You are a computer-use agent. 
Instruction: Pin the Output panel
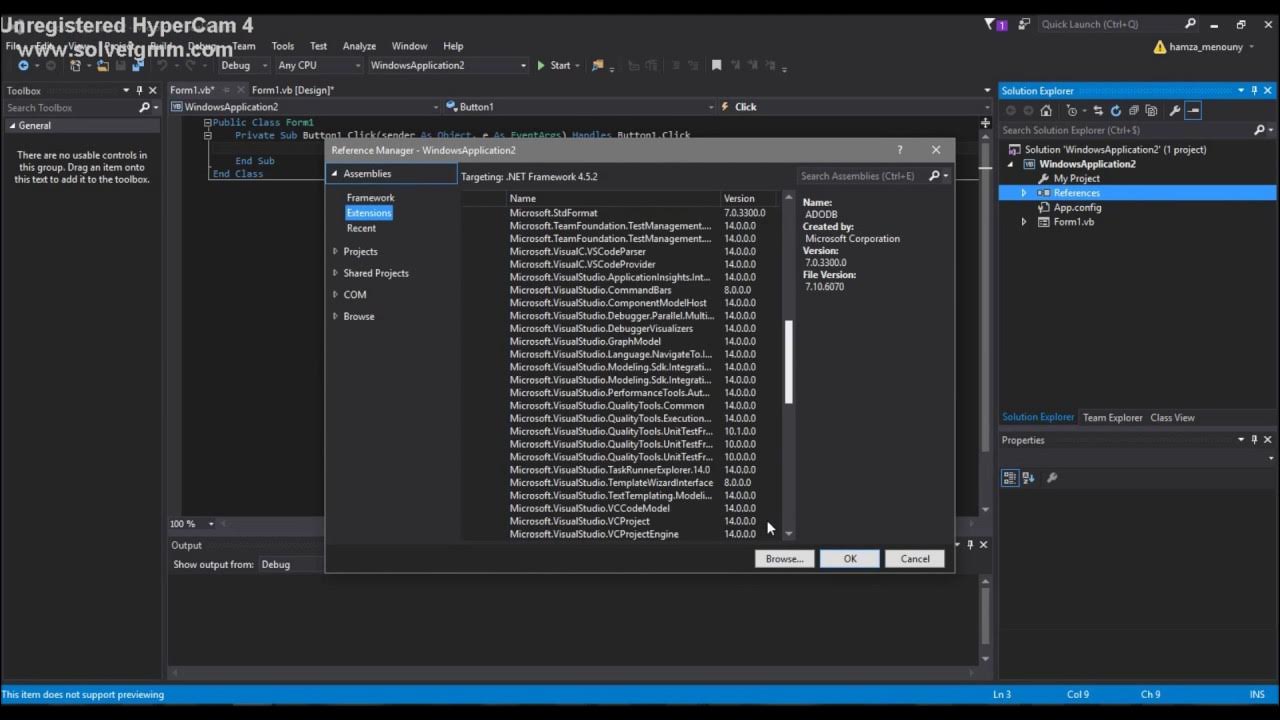pyautogui.click(x=970, y=545)
